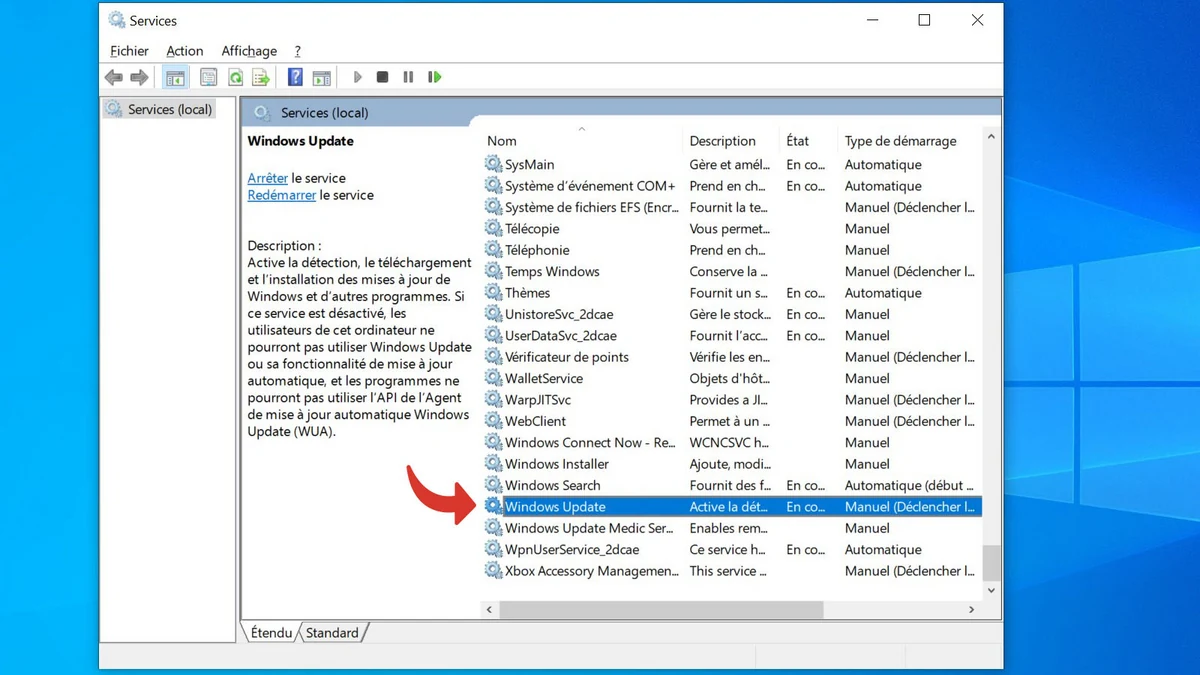Screen dimensions: 1200x675
Task: Click the horizontal scrollbar right arrow
Action: [971, 609]
